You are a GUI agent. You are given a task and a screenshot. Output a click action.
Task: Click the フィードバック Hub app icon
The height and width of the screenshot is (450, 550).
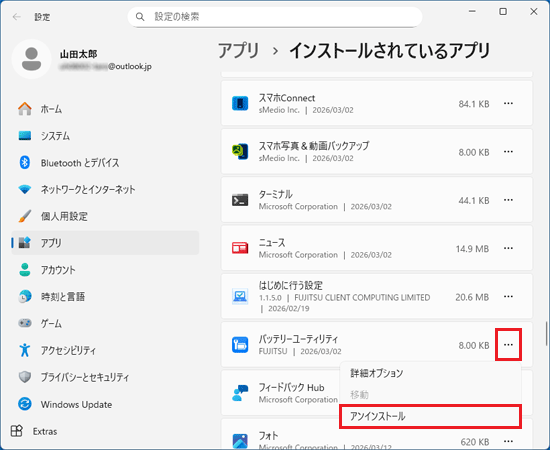(x=240, y=393)
